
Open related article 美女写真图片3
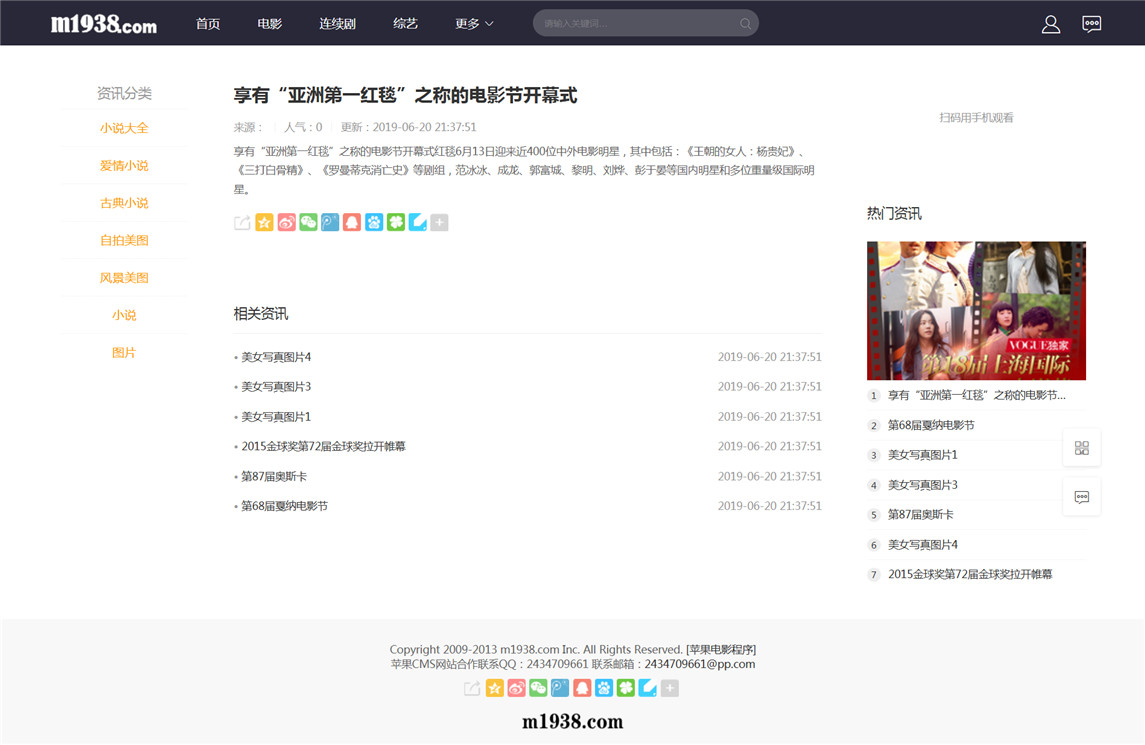point(276,386)
